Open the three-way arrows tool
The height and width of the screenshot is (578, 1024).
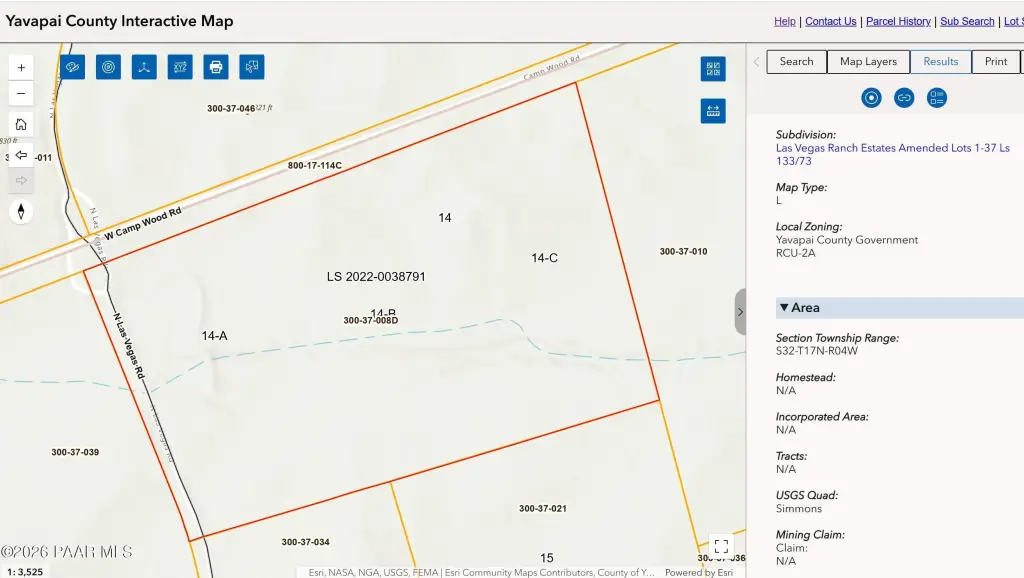pyautogui.click(x=144, y=67)
